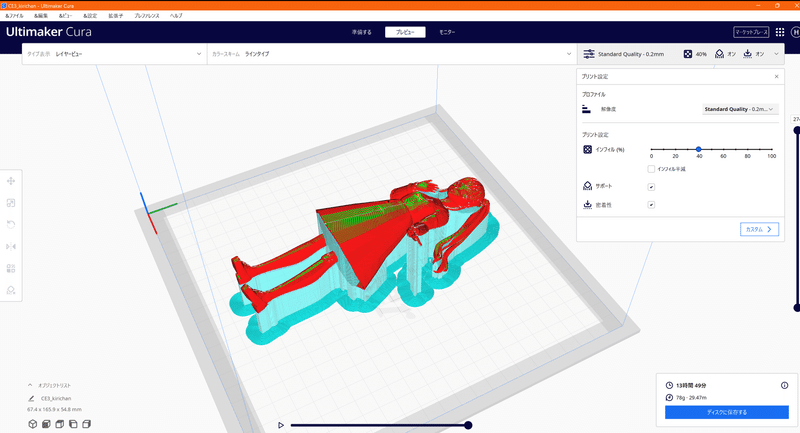
Task: Enable the インフィル半減 gradual infill checkbox
Action: [651, 169]
